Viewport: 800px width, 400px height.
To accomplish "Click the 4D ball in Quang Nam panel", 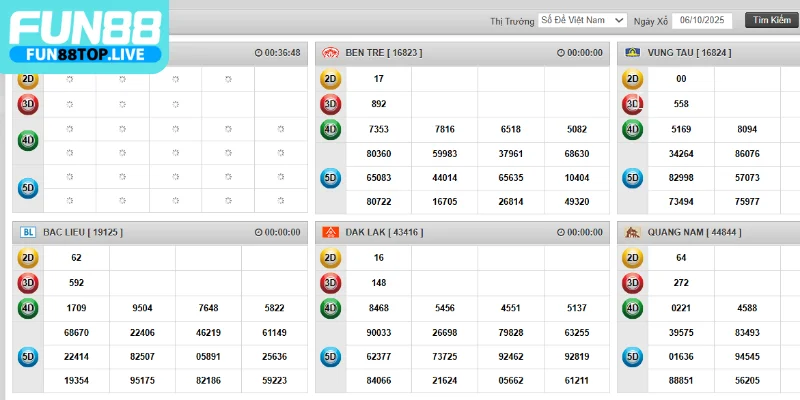I will 633,309.
